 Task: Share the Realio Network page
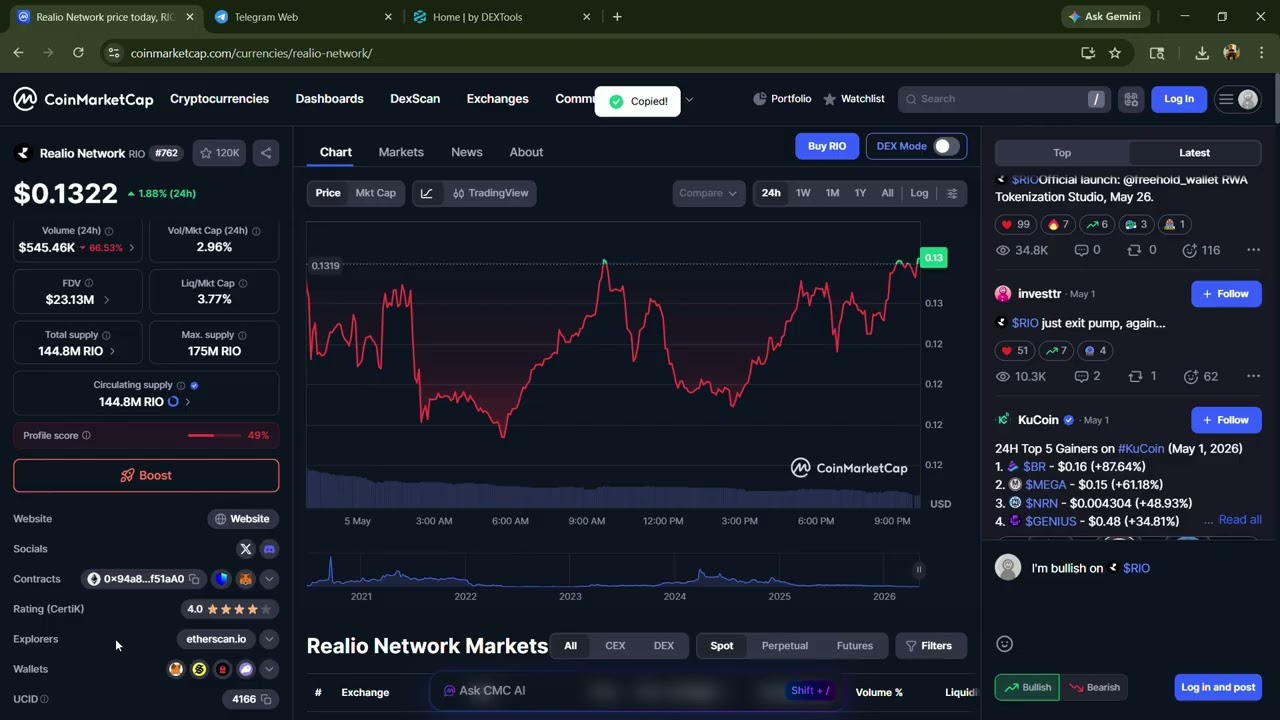[266, 153]
